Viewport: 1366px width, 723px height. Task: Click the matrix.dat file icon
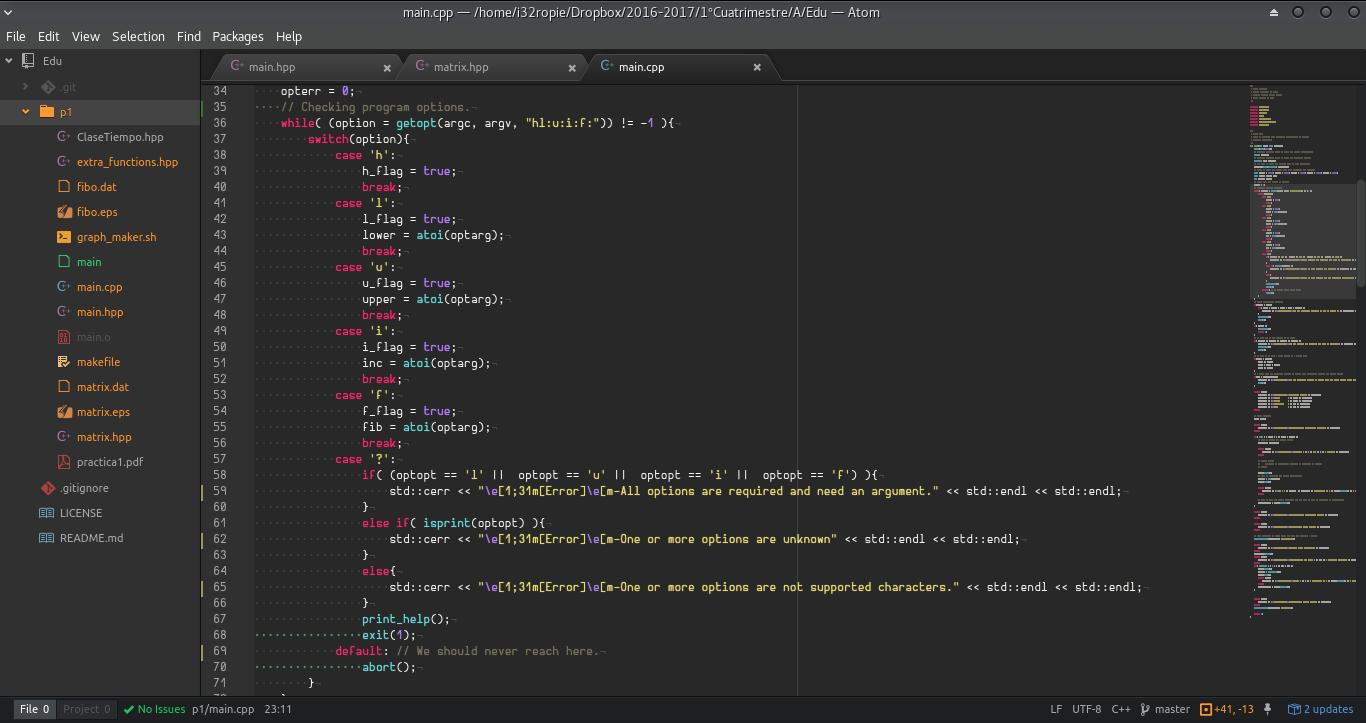pos(64,387)
